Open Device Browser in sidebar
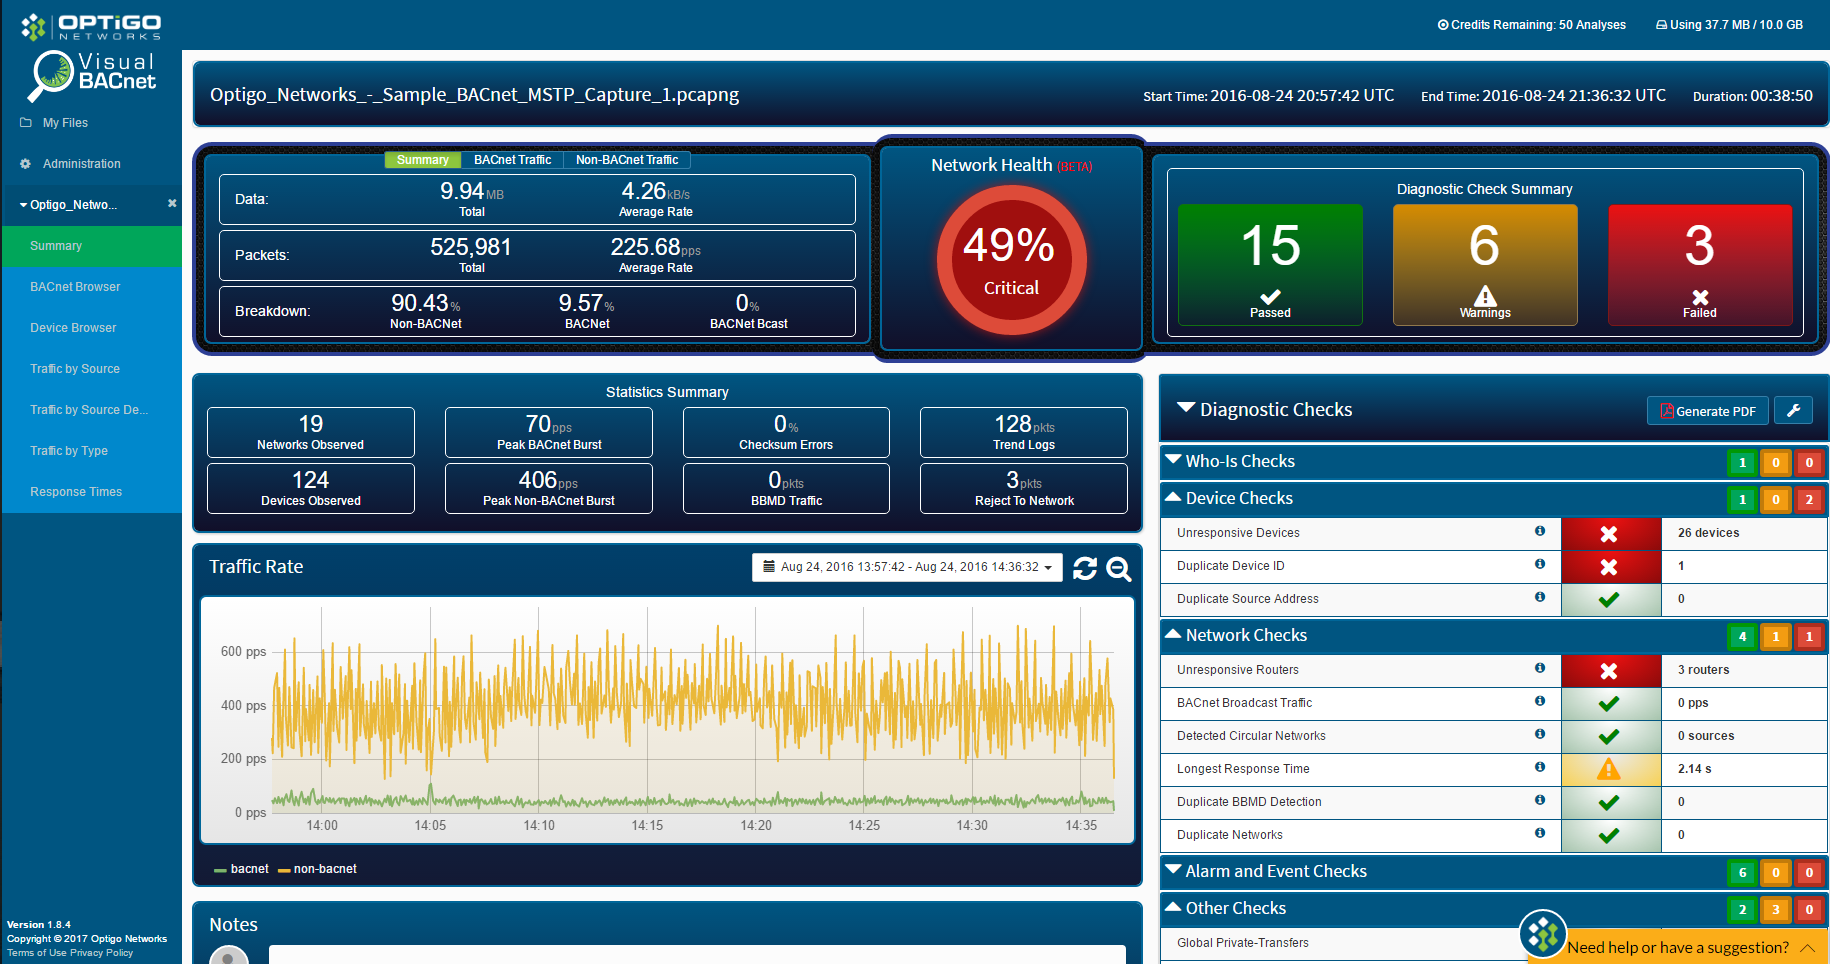The image size is (1830, 964). (92, 328)
